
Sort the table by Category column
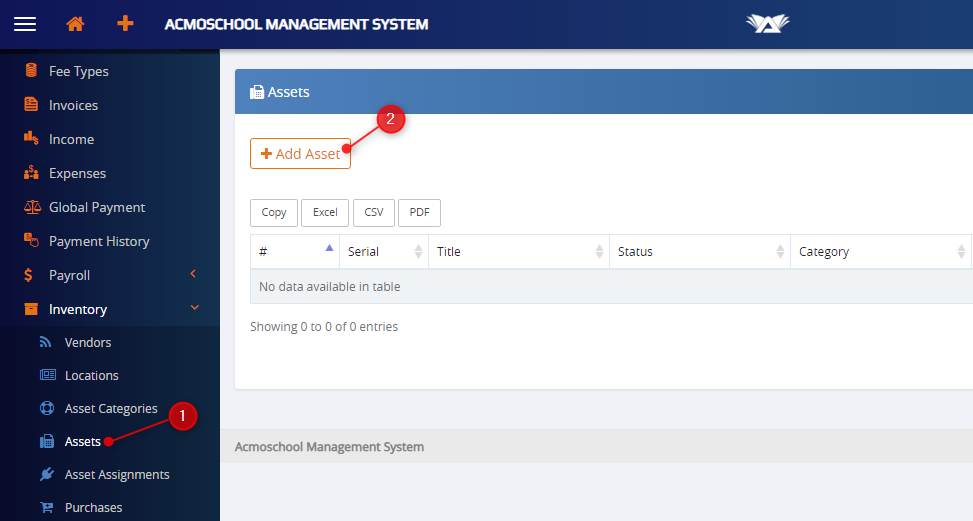point(880,252)
